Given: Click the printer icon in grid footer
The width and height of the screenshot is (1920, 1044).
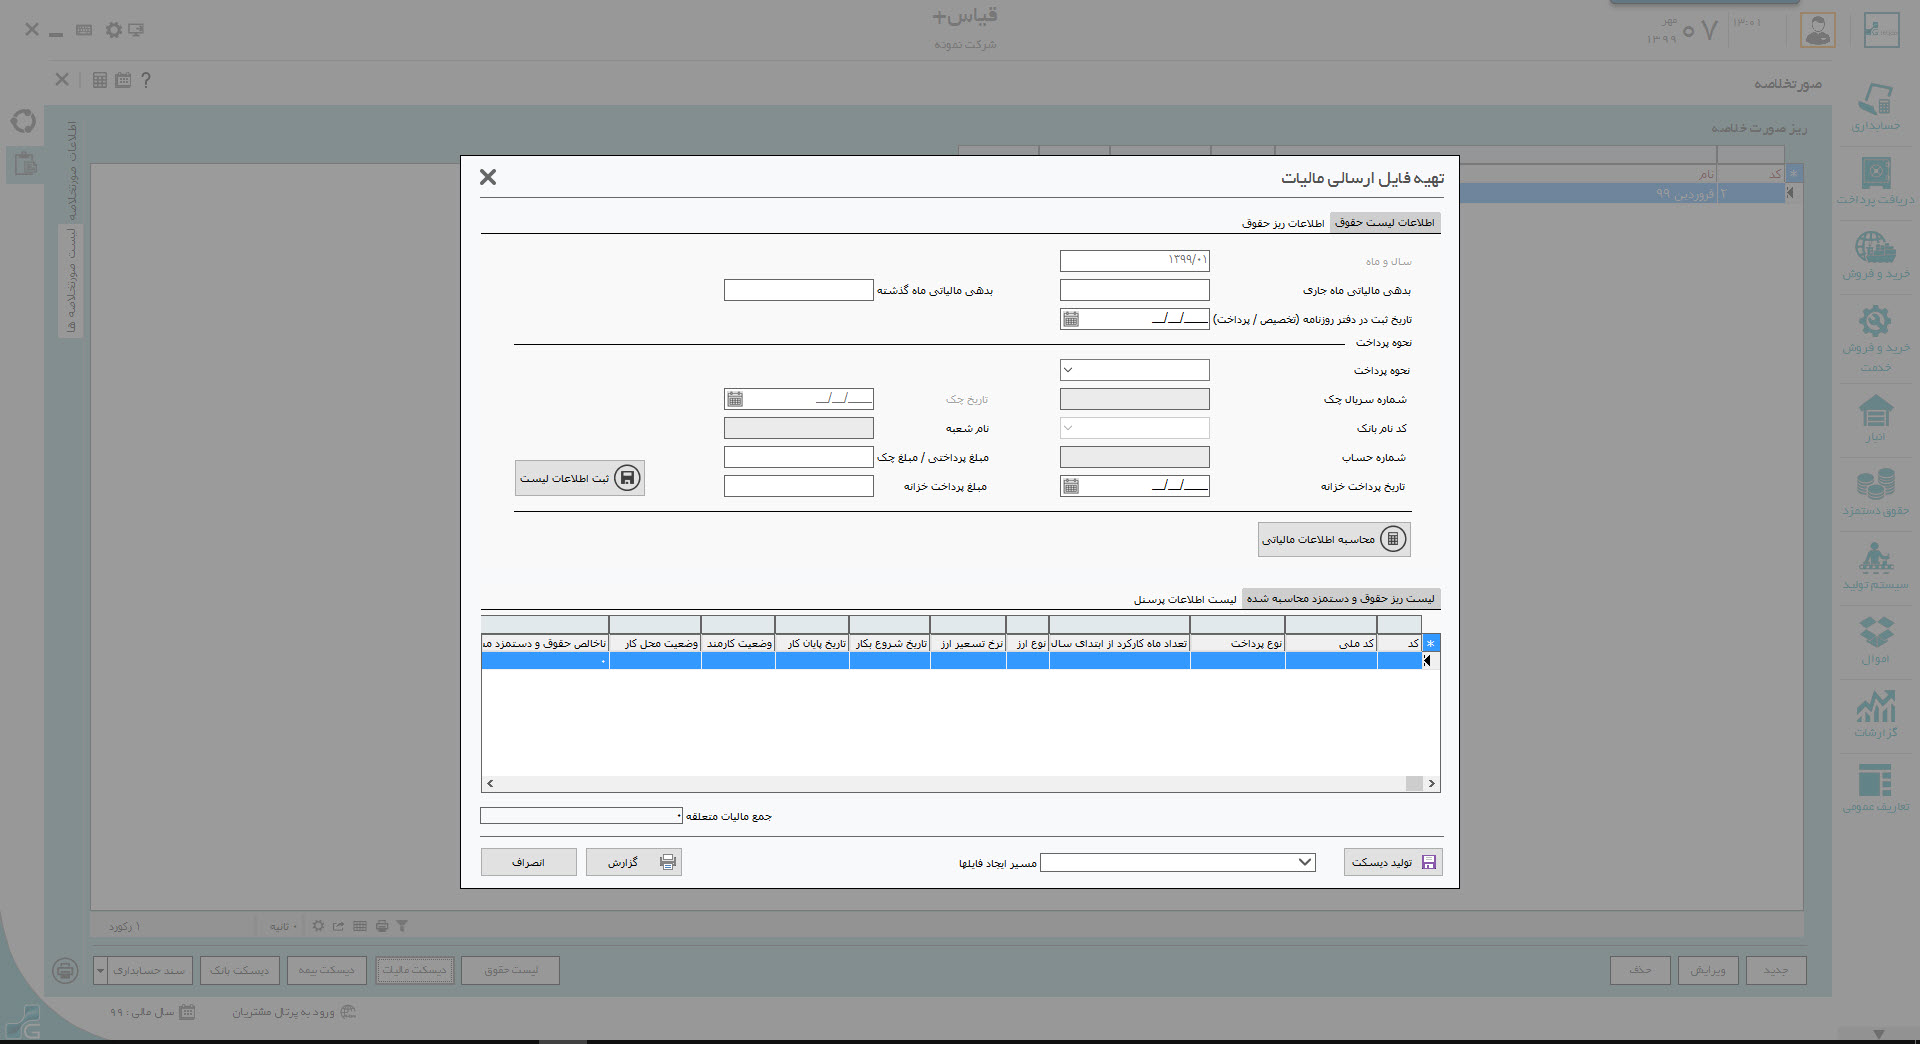Looking at the screenshot, I should [381, 926].
